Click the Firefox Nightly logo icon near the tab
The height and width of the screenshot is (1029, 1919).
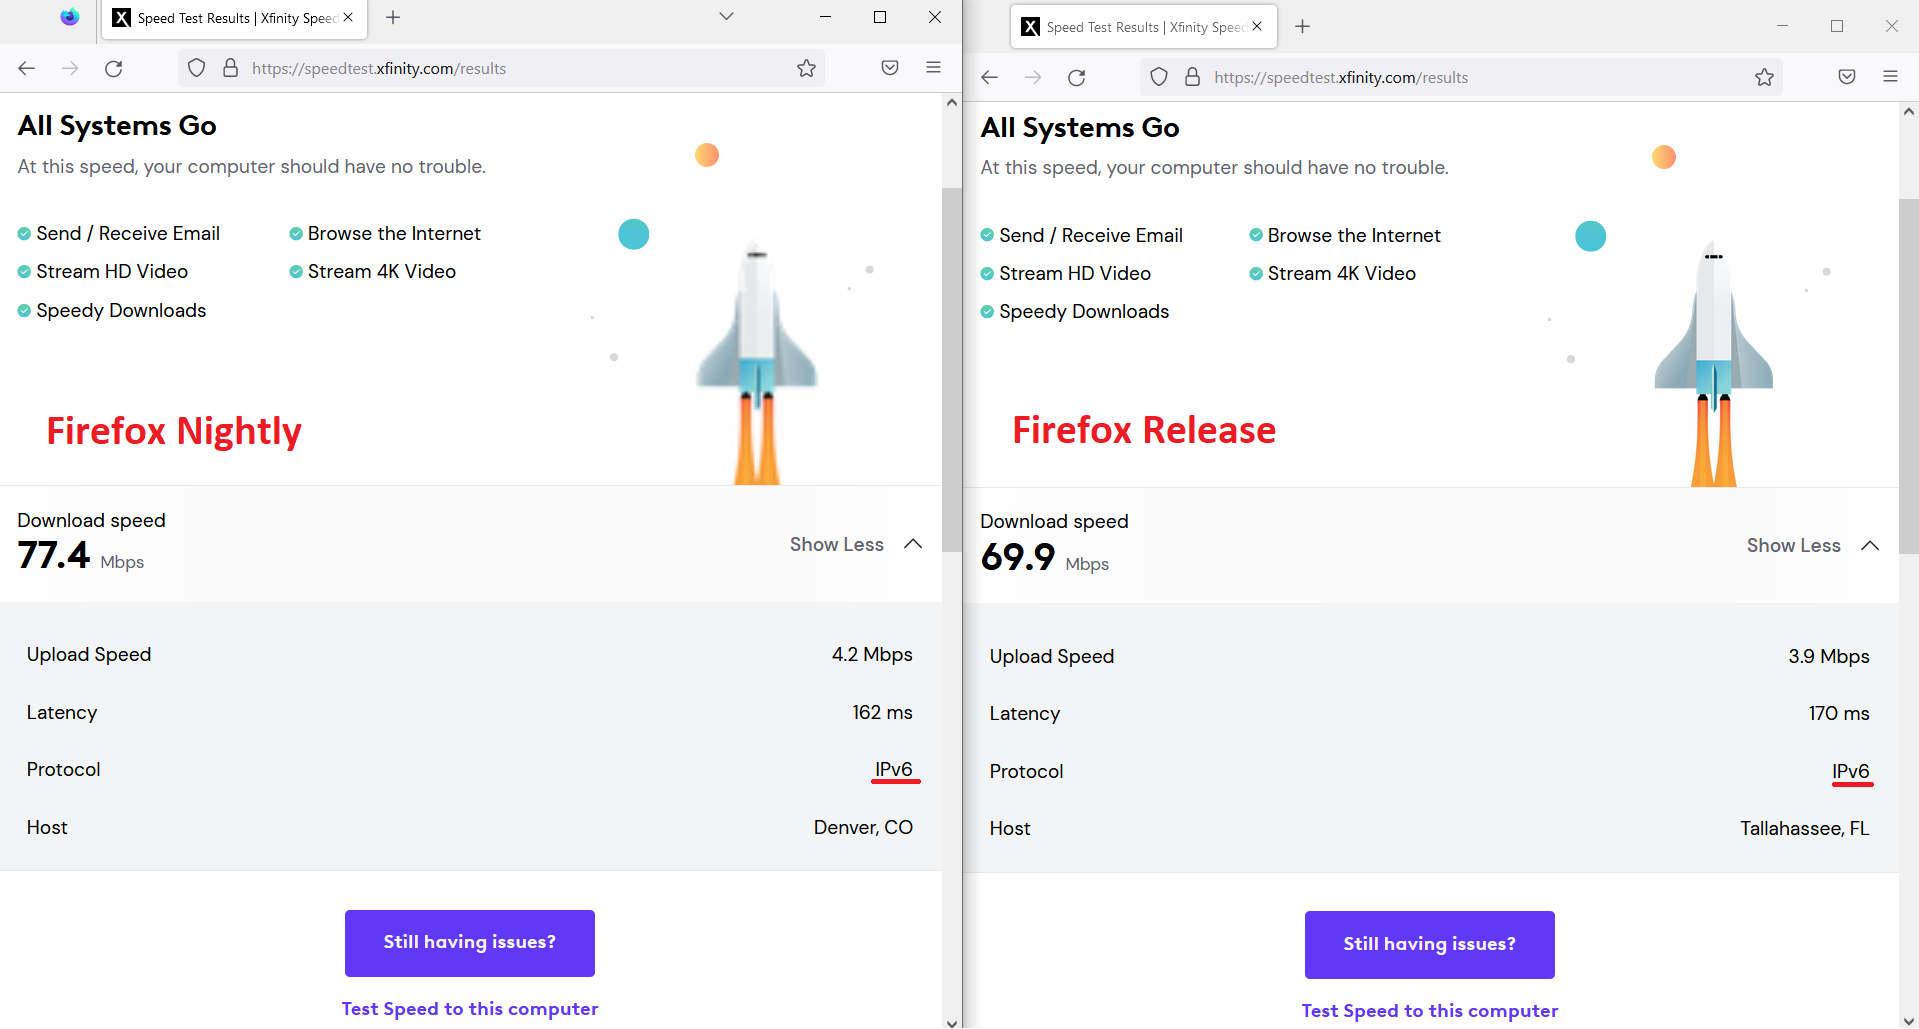pyautogui.click(x=69, y=17)
